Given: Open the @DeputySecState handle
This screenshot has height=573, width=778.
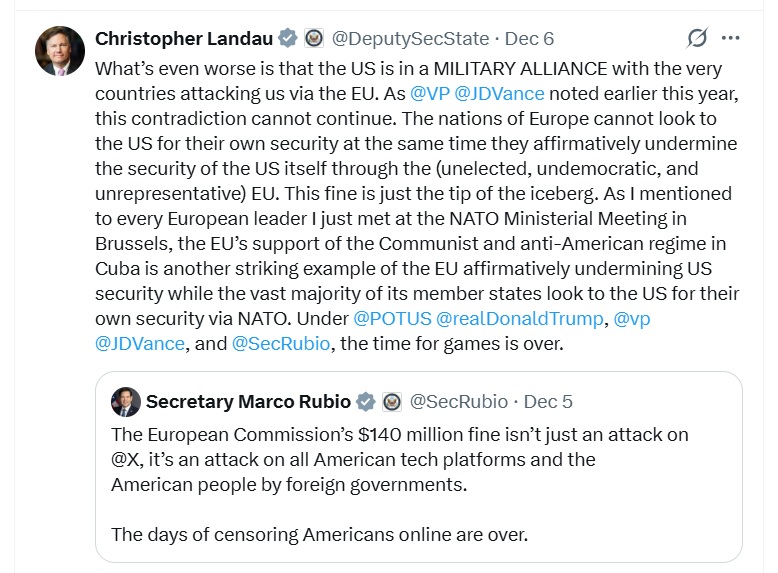Looking at the screenshot, I should (410, 39).
